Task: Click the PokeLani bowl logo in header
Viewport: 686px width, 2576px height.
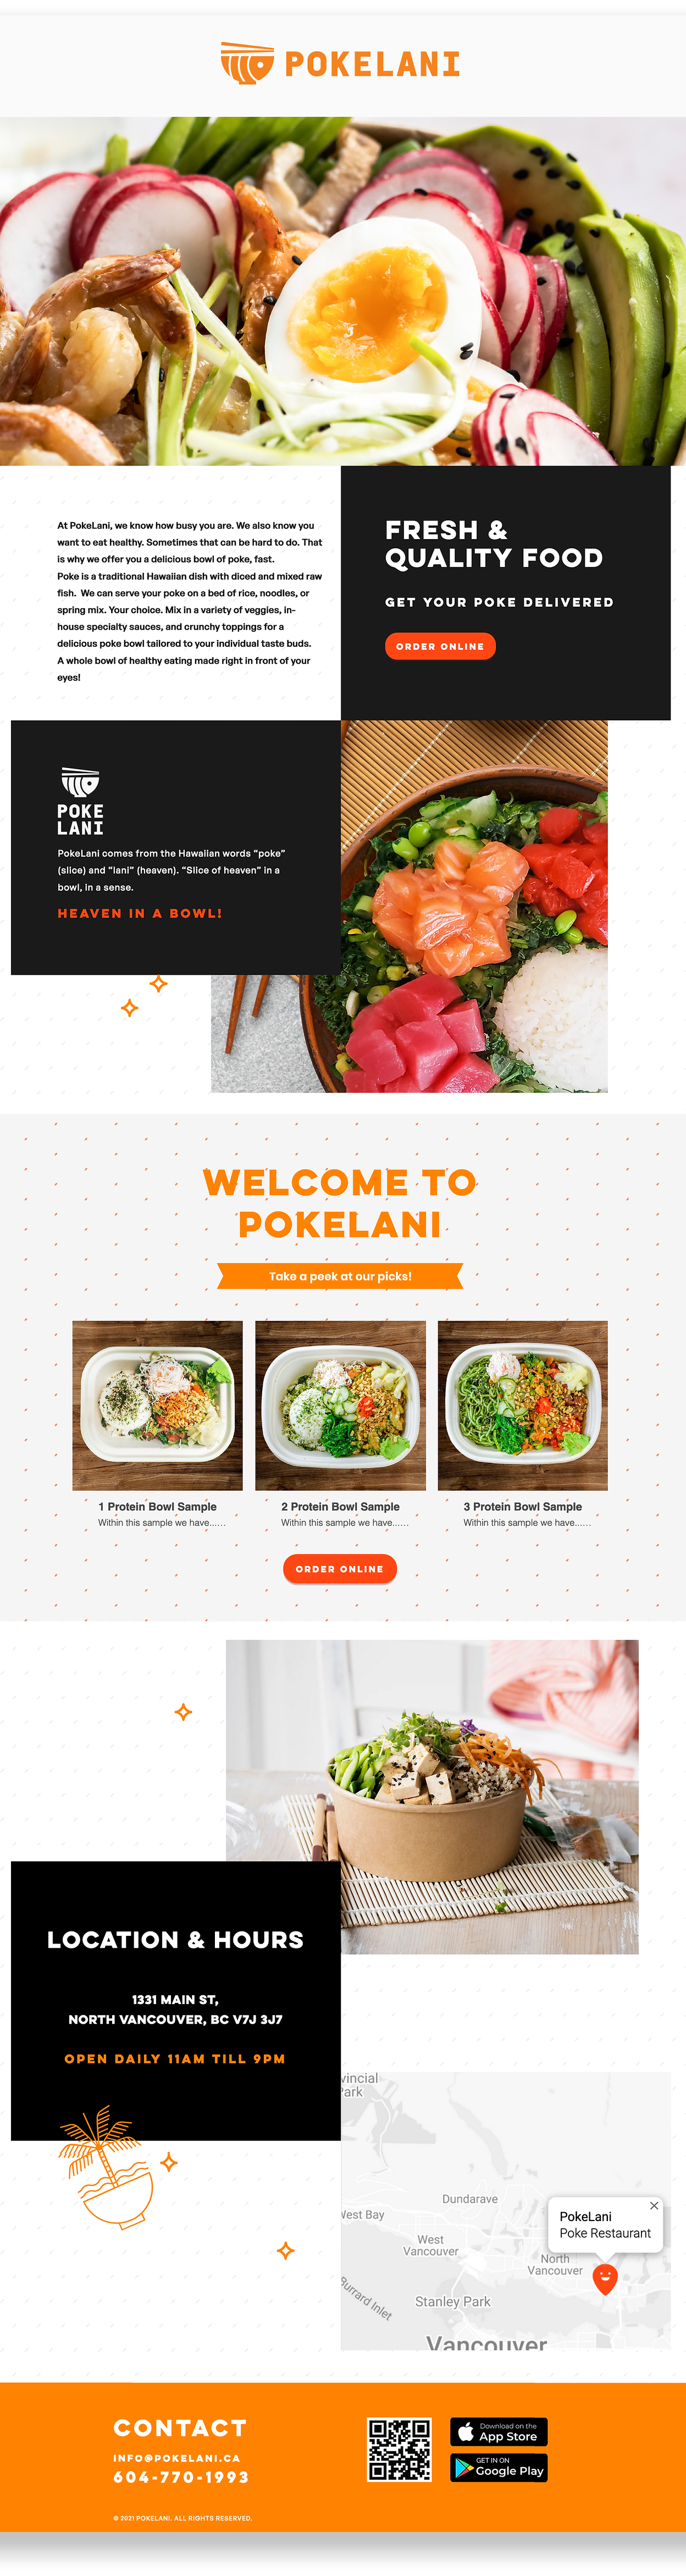Action: pos(247,63)
